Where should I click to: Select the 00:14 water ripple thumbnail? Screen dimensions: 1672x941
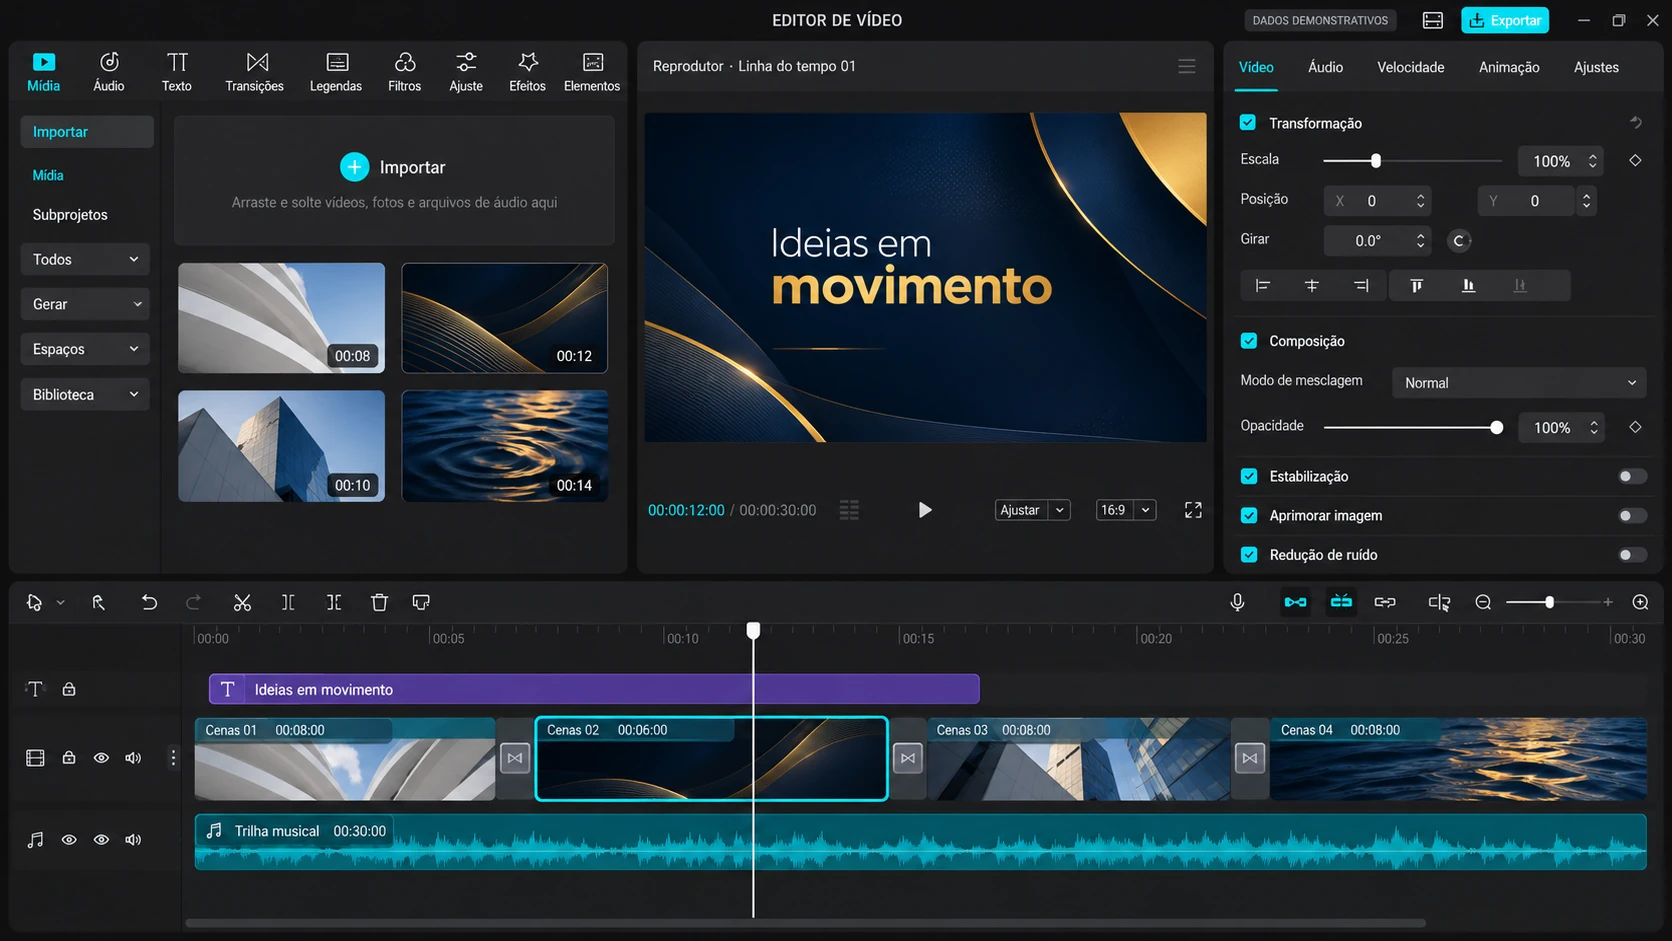(505, 446)
